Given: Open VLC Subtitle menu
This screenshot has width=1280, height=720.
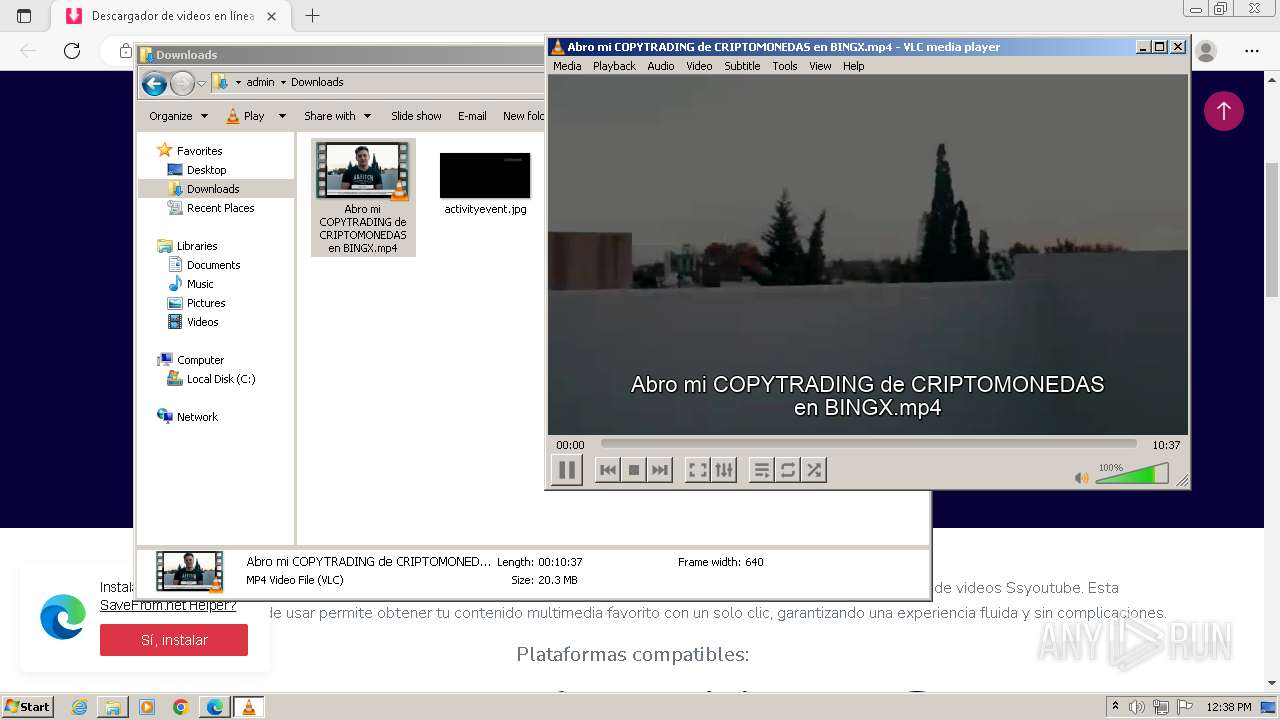Looking at the screenshot, I should coord(742,66).
